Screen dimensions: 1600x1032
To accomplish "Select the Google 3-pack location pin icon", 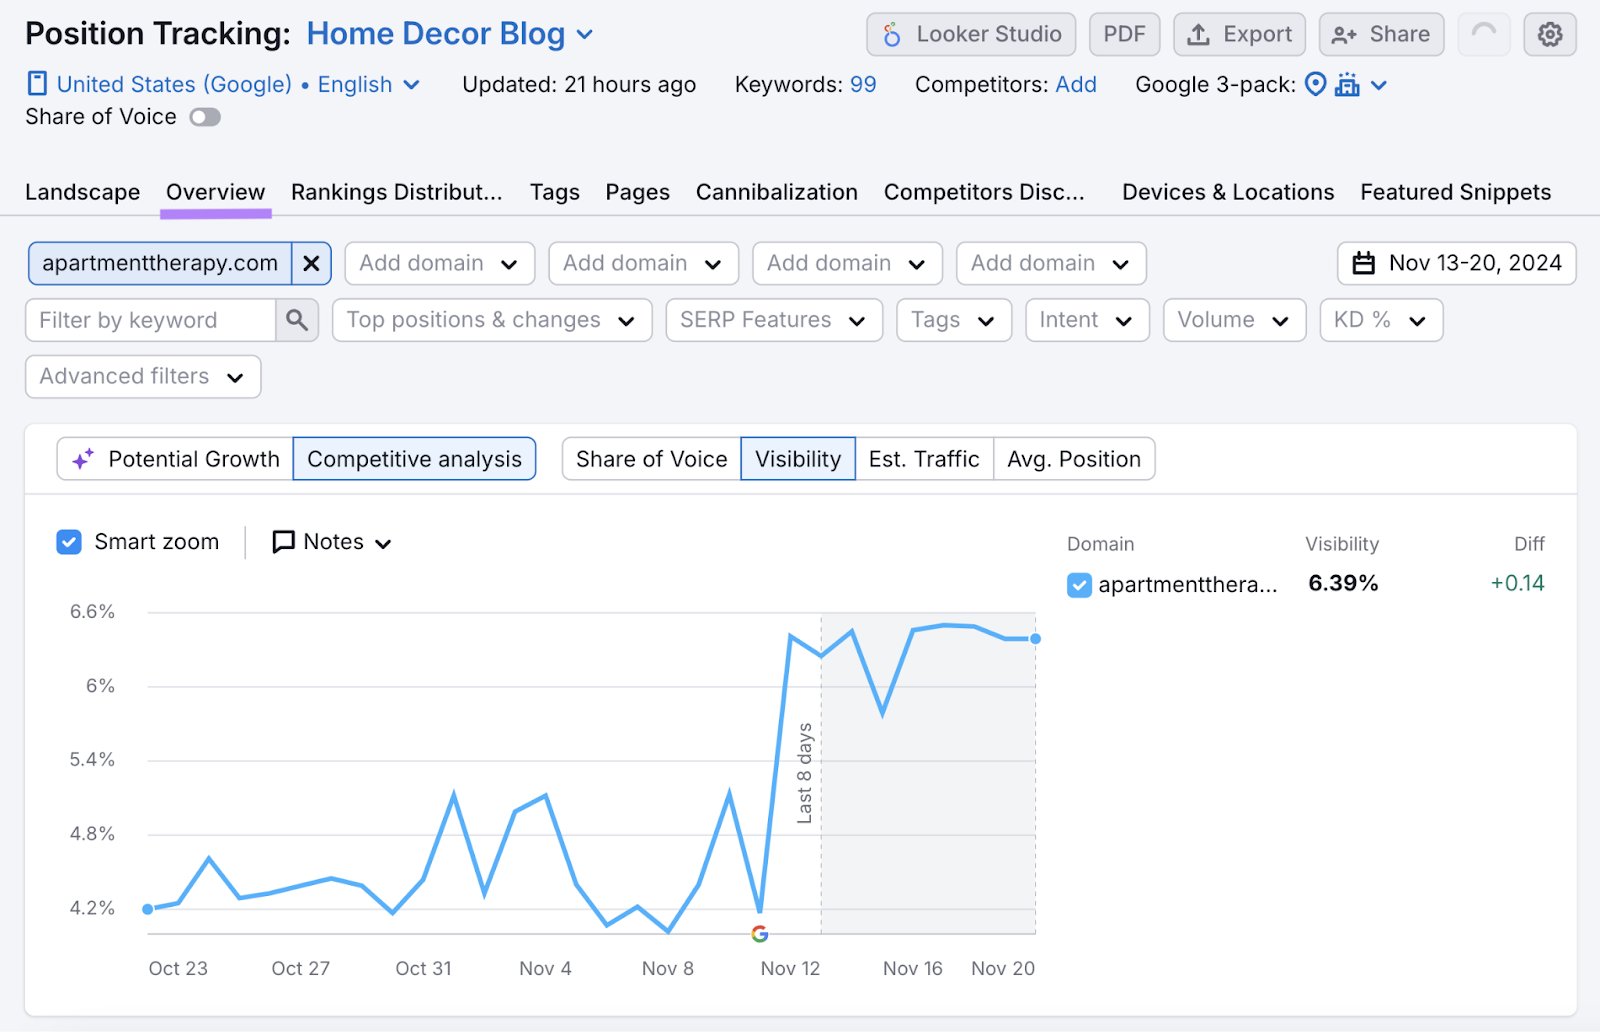I will click(1315, 85).
